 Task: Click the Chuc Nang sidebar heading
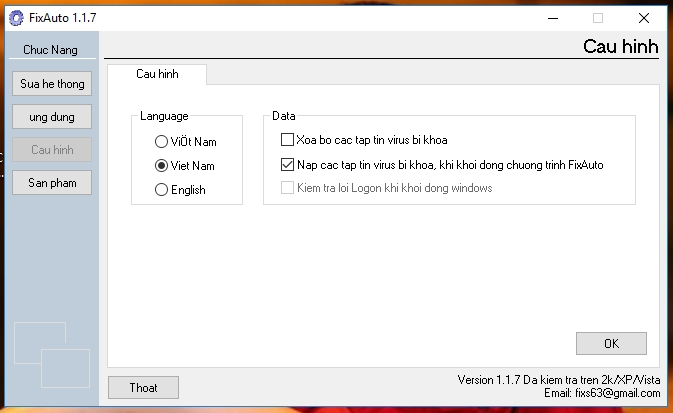pos(50,50)
